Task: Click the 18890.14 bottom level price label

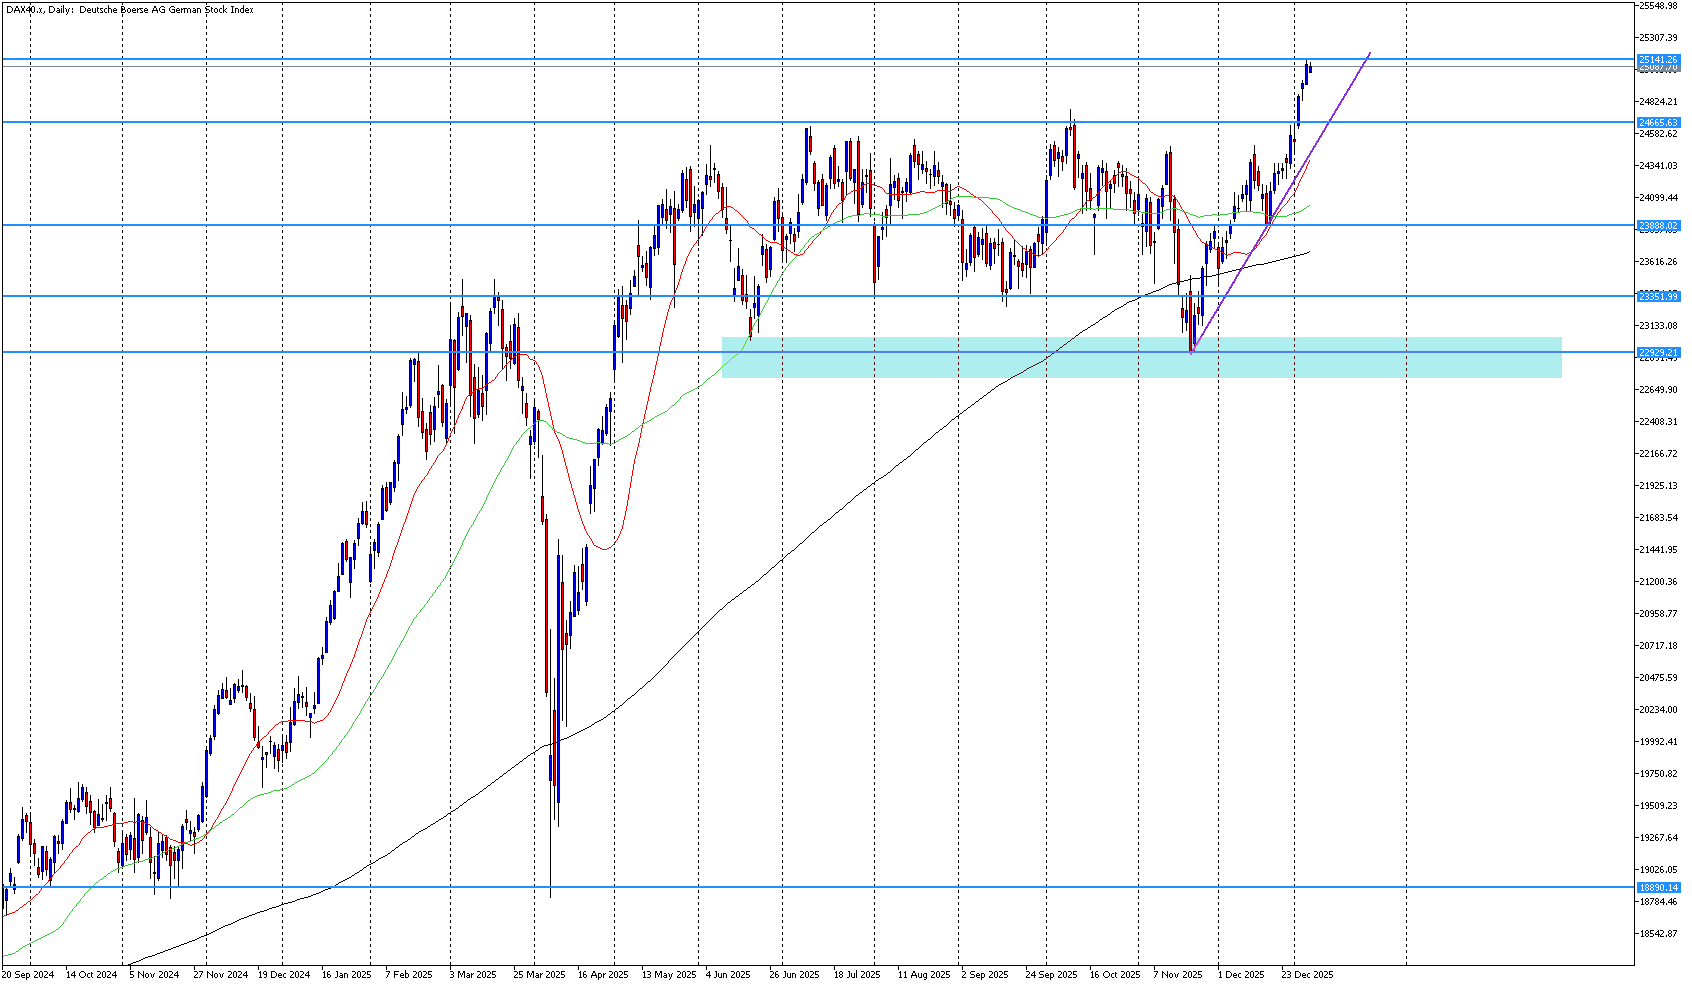Action: coord(1657,887)
